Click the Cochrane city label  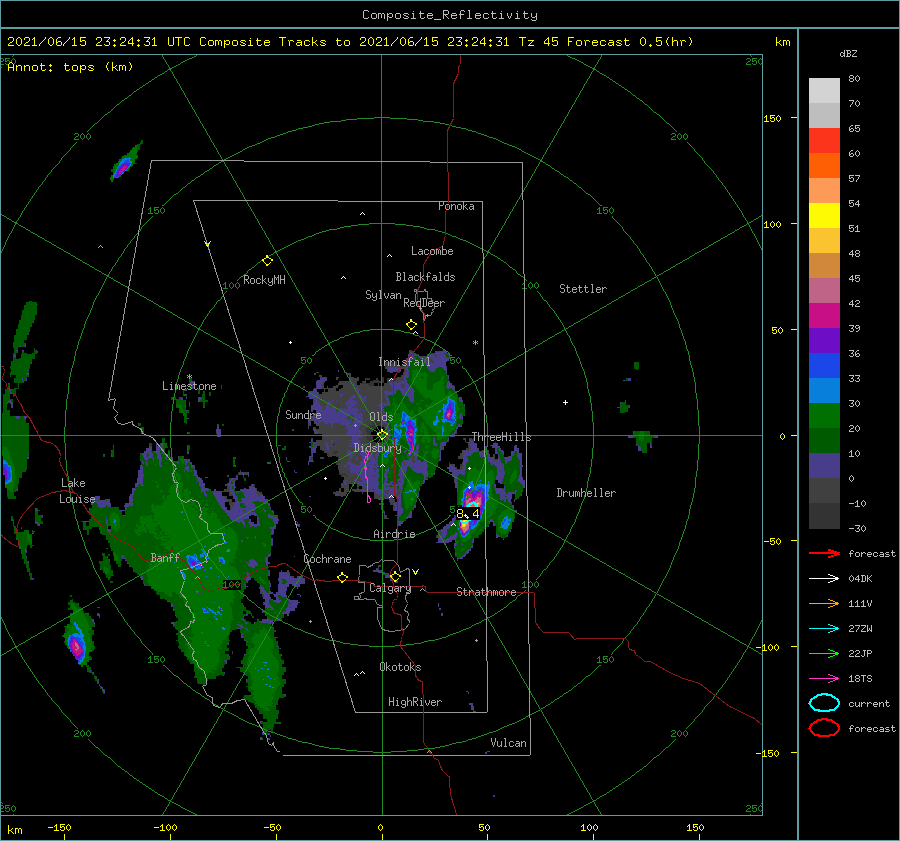click(x=327, y=559)
